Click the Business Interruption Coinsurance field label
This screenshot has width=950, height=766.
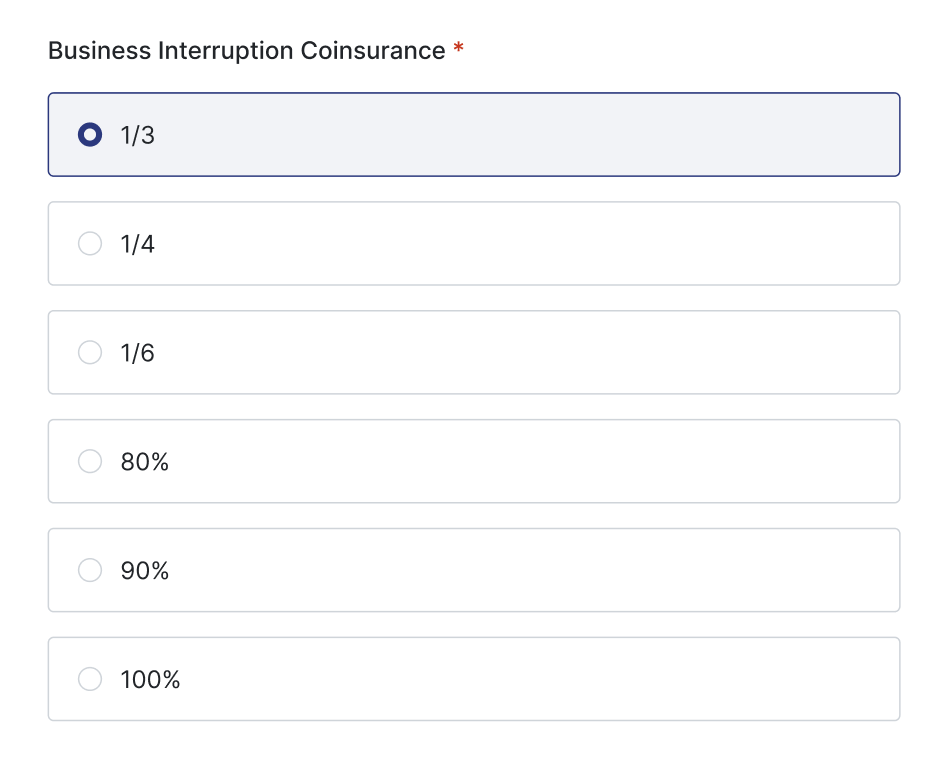pos(246,51)
